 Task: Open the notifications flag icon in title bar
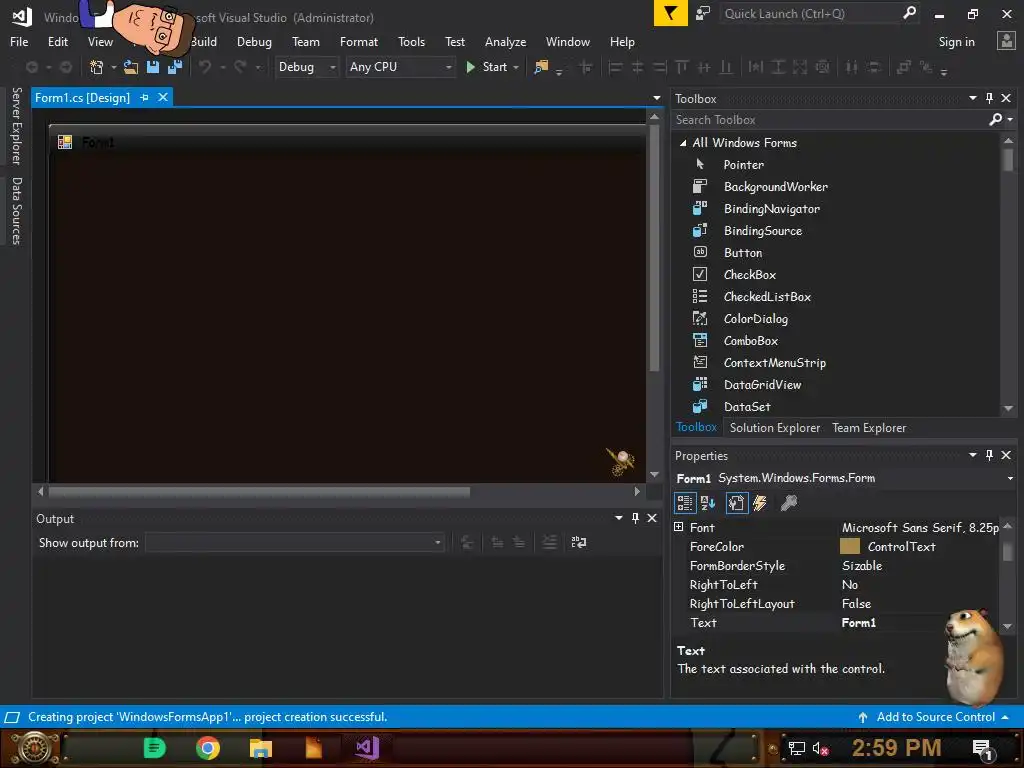coord(671,13)
